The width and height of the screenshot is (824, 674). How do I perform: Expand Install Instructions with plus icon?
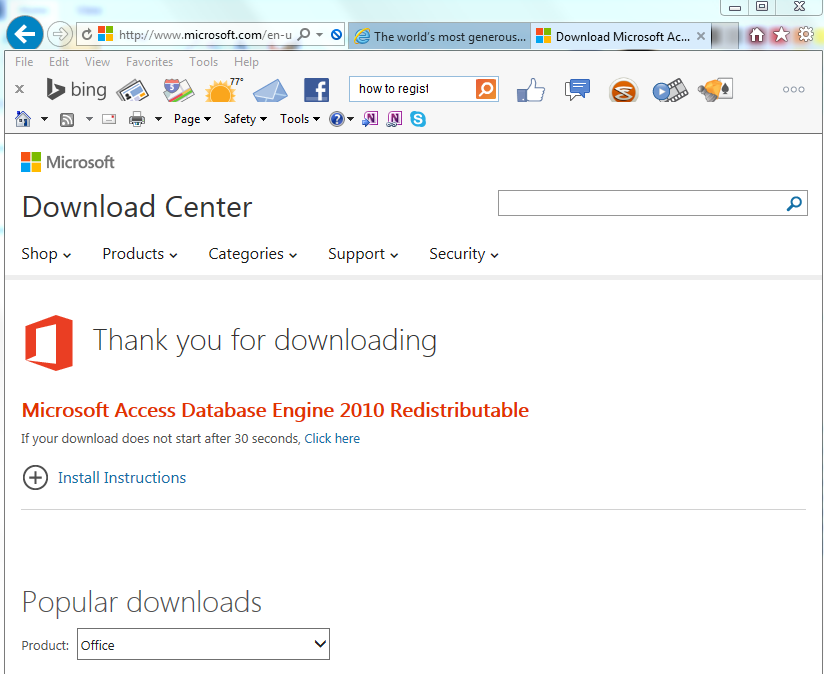click(35, 478)
